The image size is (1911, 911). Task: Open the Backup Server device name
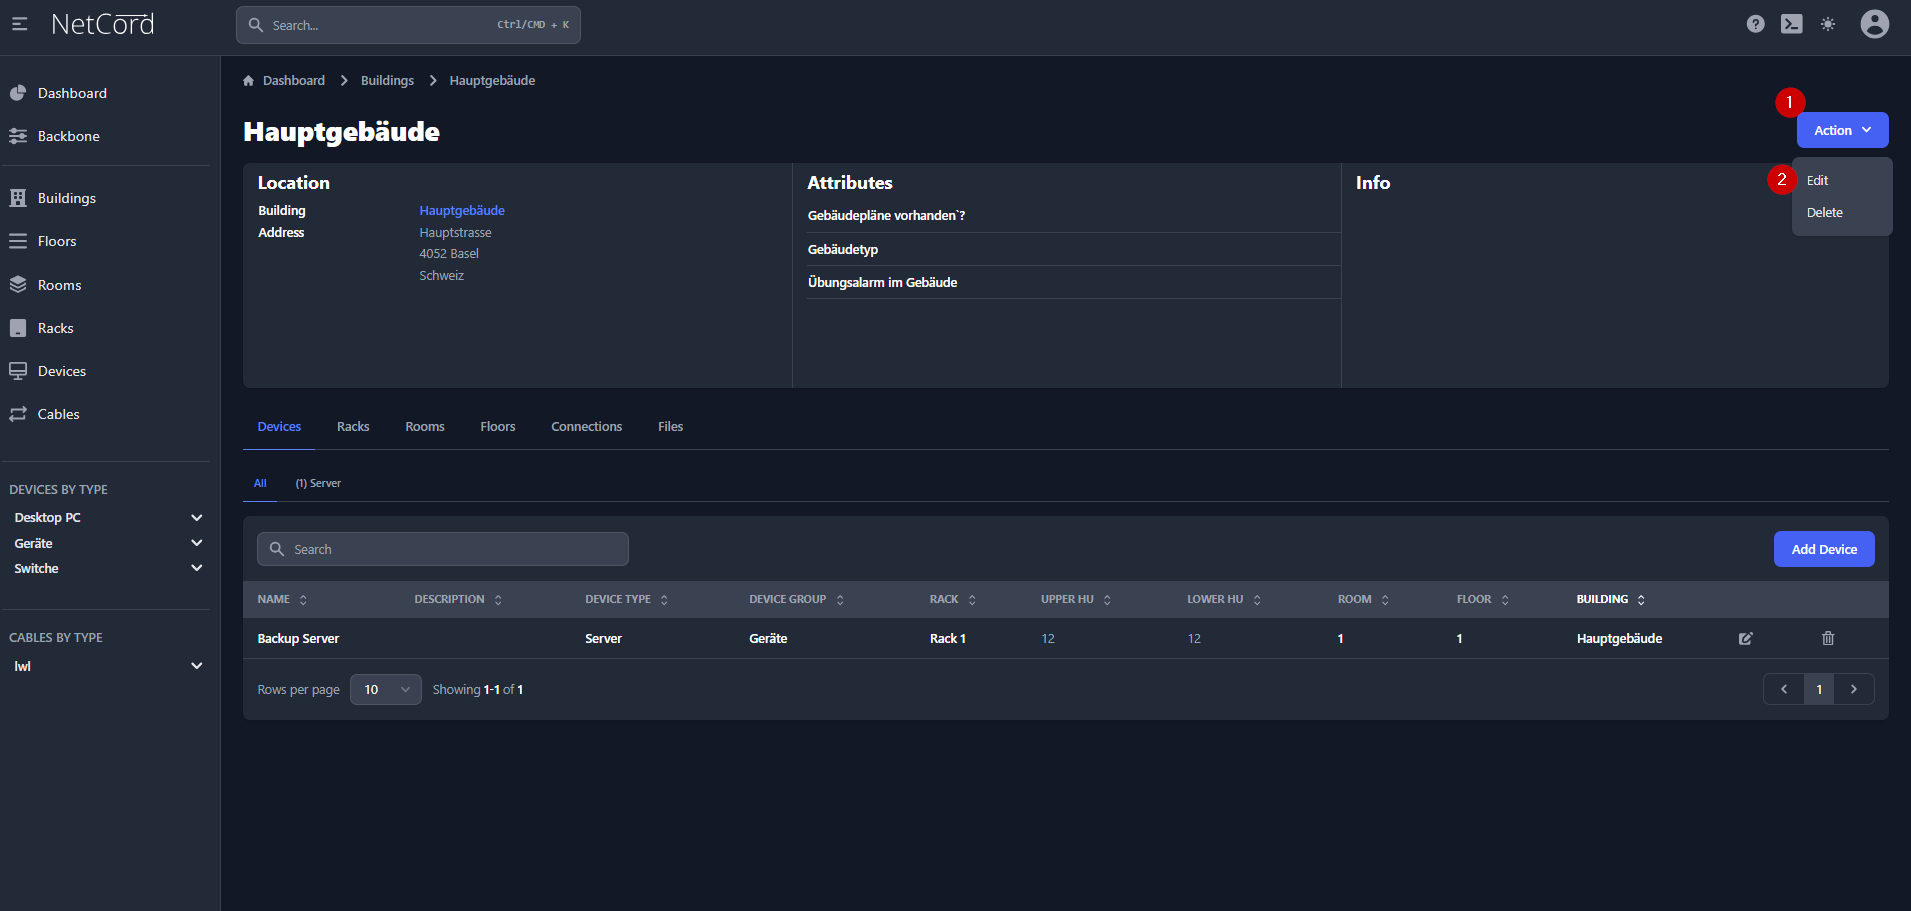pyautogui.click(x=298, y=639)
